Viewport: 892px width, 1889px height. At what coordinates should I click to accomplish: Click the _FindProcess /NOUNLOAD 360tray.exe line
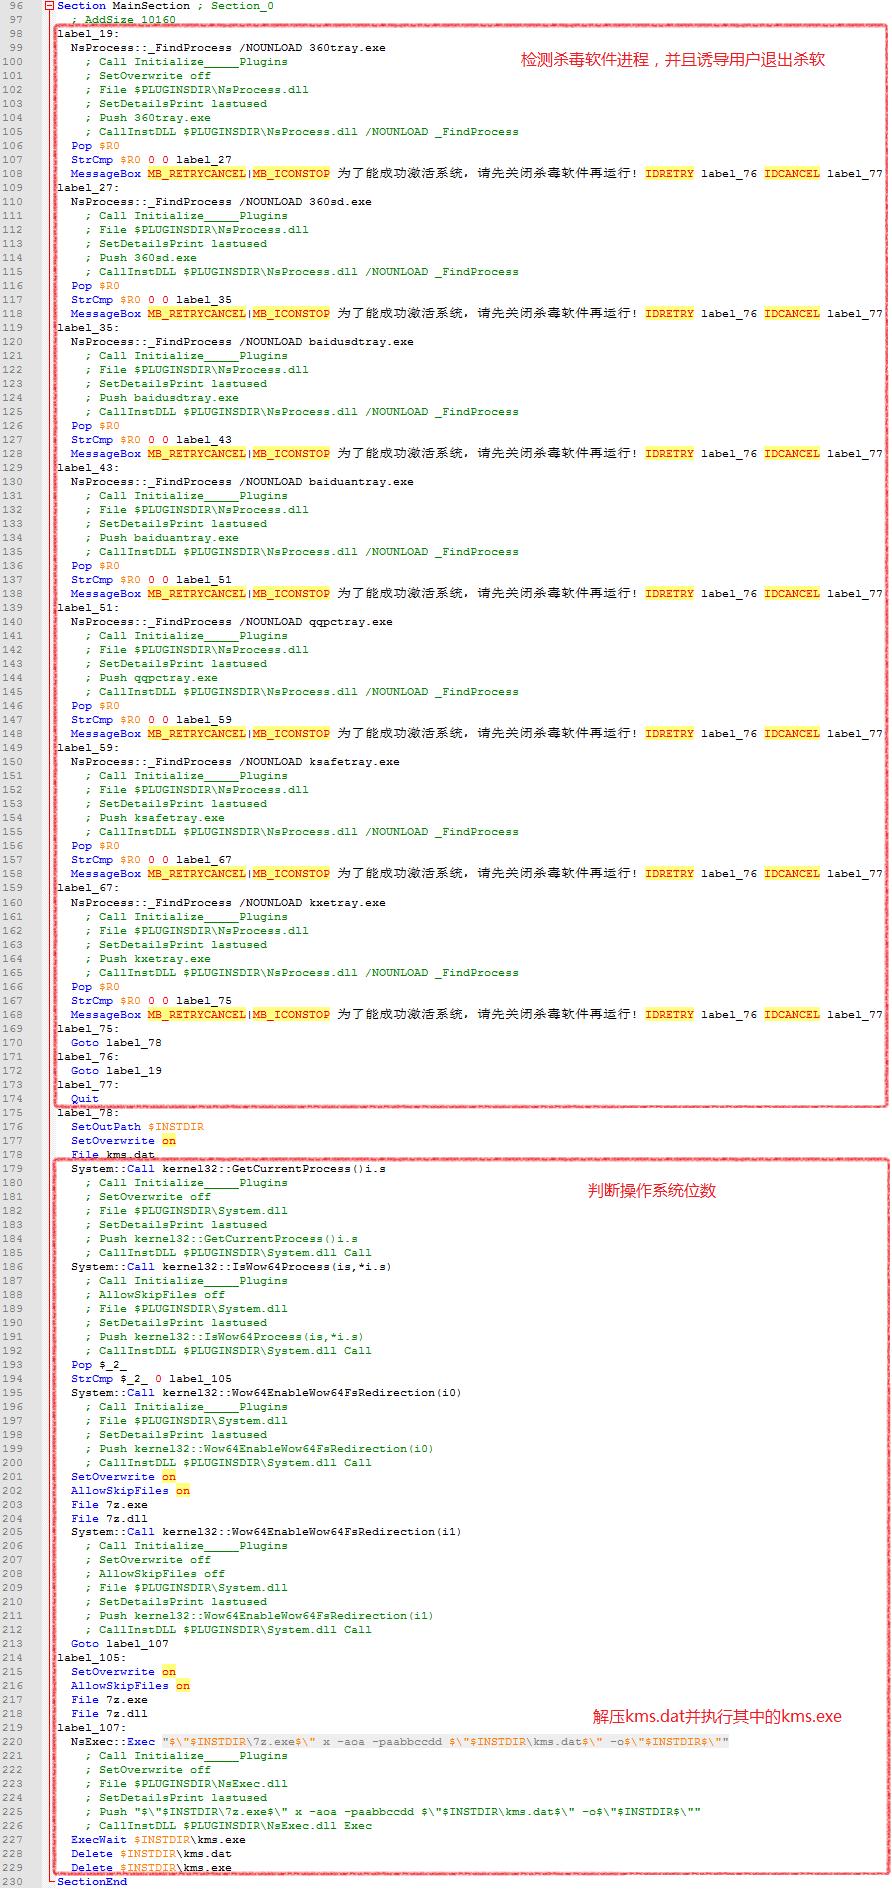[x=228, y=48]
